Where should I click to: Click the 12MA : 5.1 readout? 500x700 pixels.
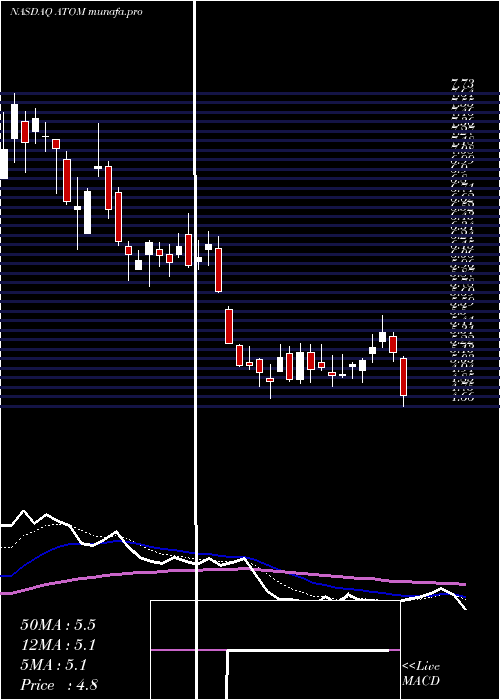coord(58,645)
